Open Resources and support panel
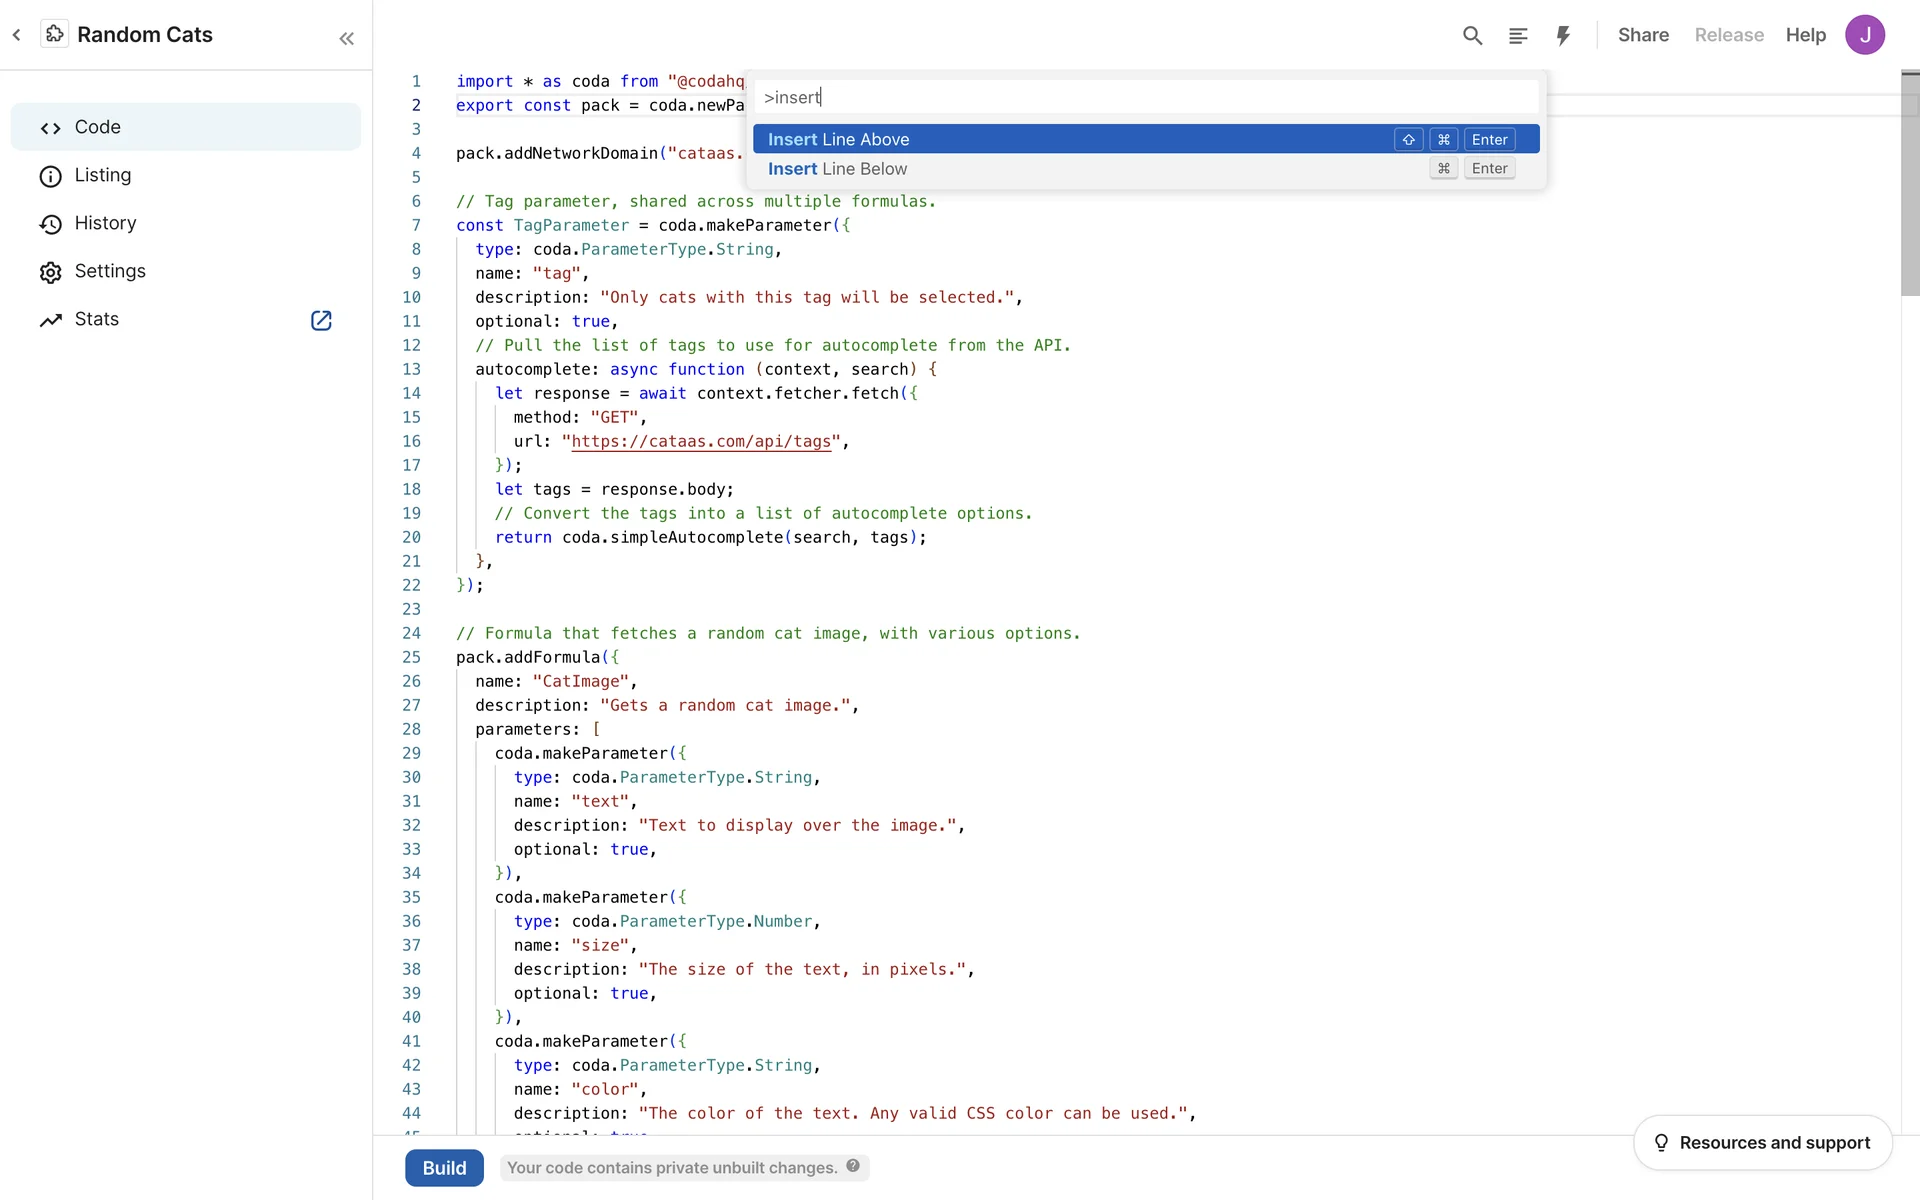This screenshot has height=1200, width=1920. [x=1762, y=1143]
